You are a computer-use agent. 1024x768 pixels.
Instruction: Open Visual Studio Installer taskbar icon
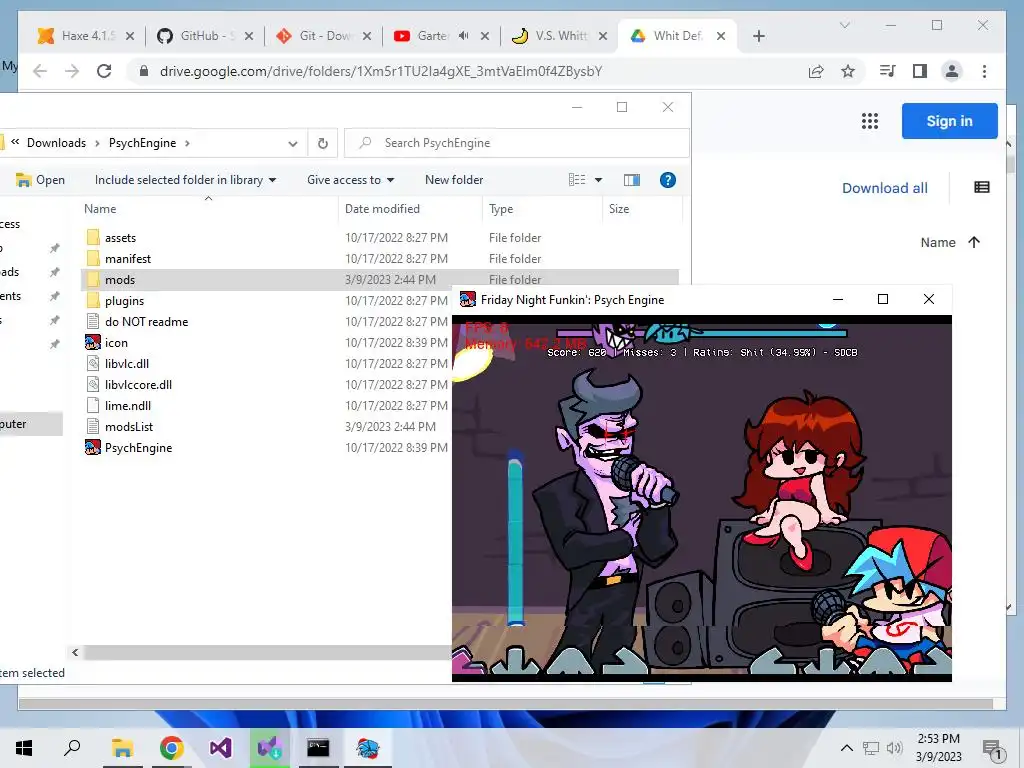[x=270, y=748]
